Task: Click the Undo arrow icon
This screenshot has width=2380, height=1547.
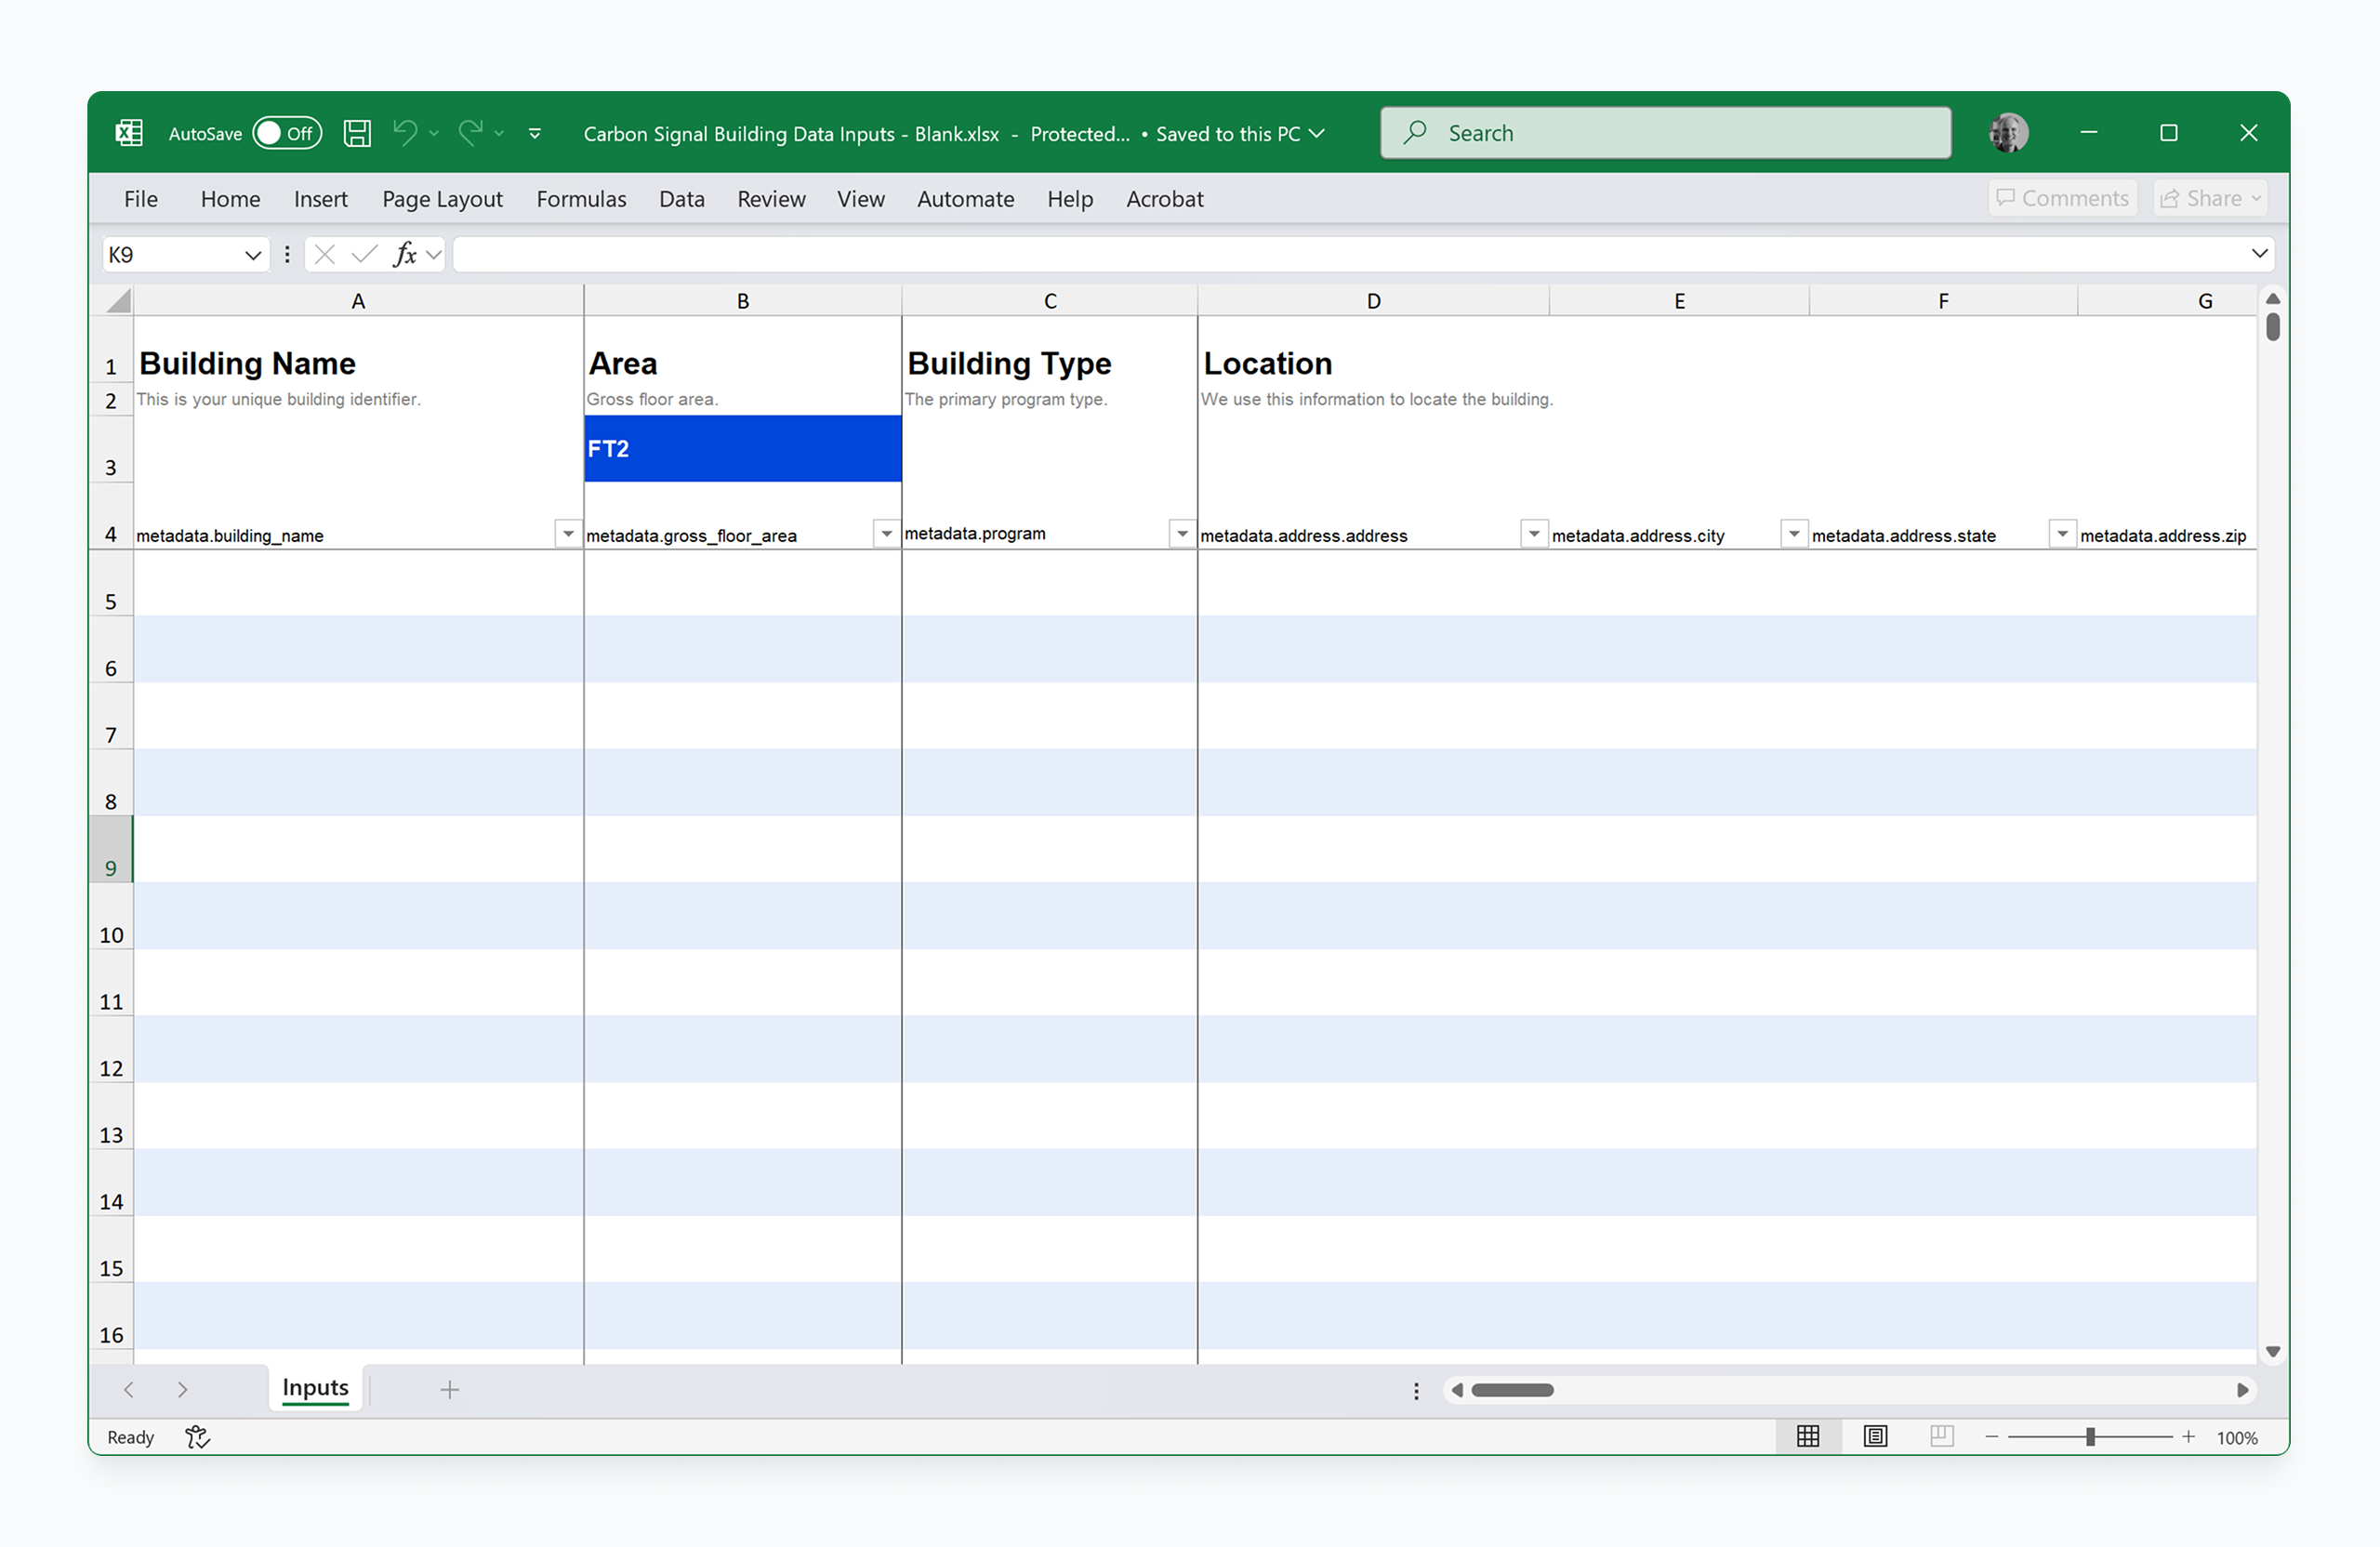Action: (405, 133)
